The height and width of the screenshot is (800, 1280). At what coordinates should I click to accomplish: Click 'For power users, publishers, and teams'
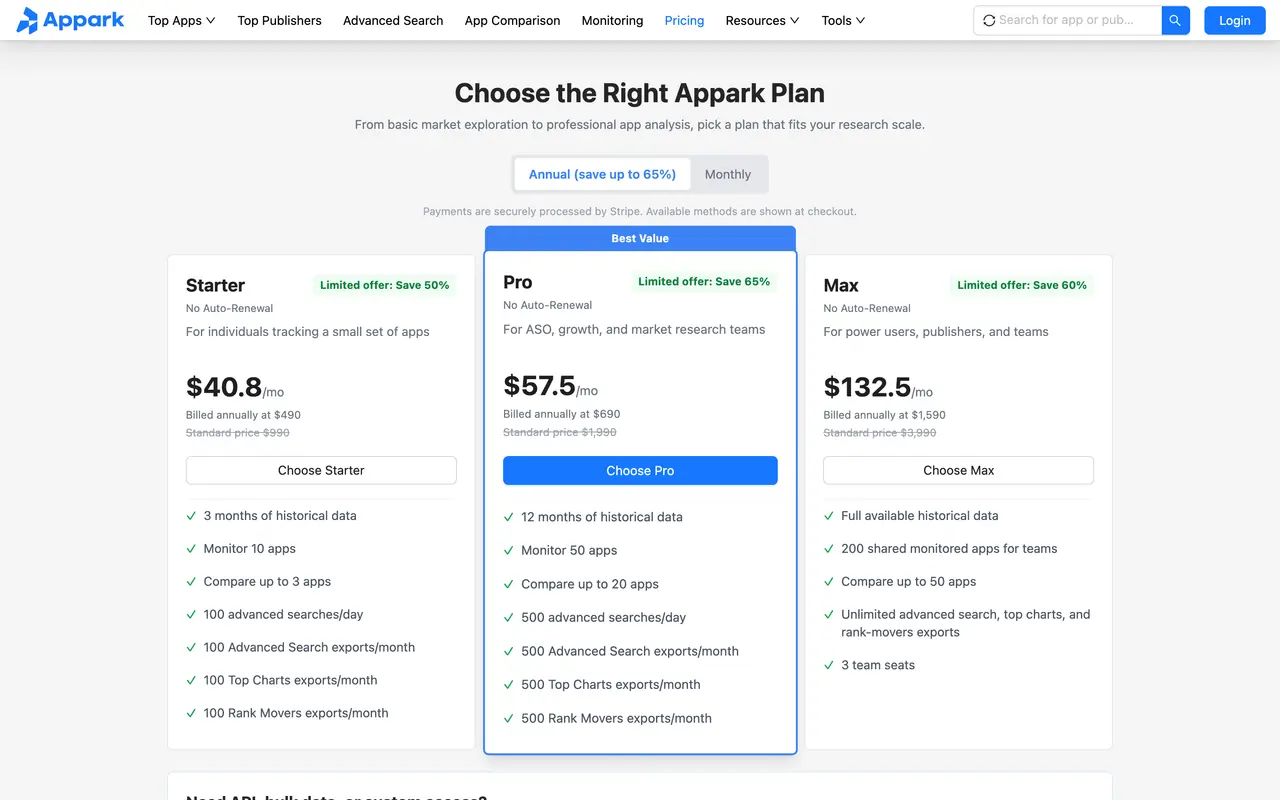coord(936,332)
